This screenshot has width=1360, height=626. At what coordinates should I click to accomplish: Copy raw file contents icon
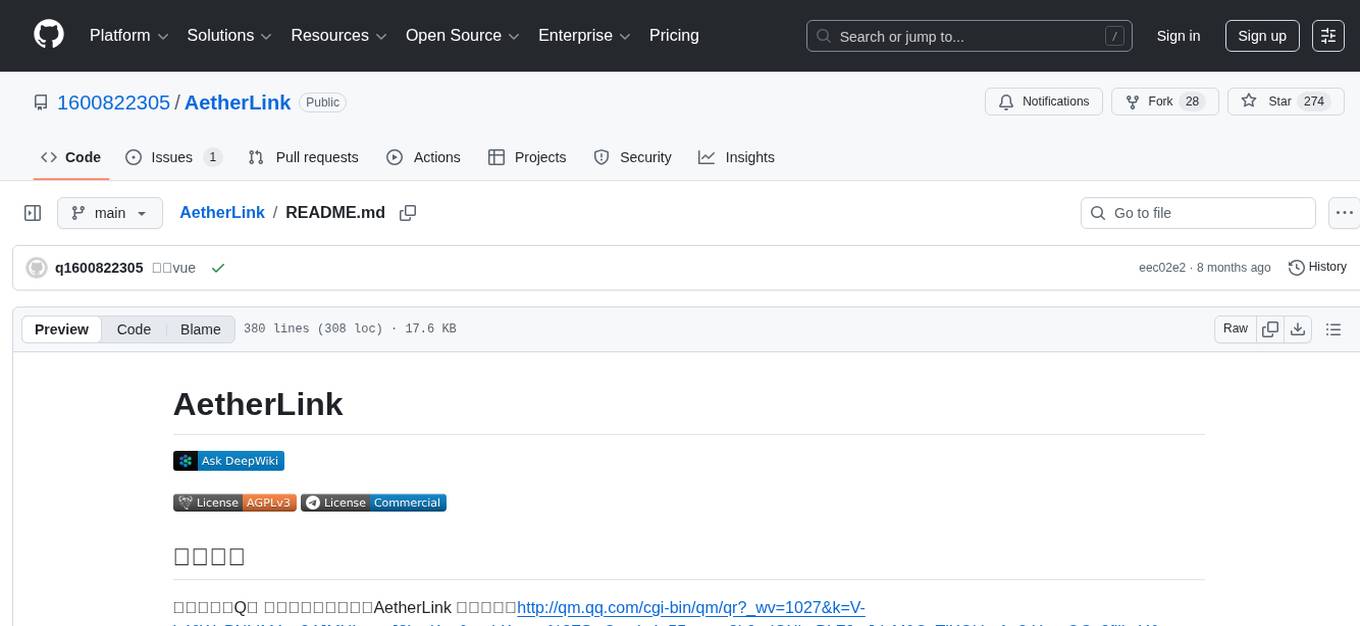click(1269, 328)
